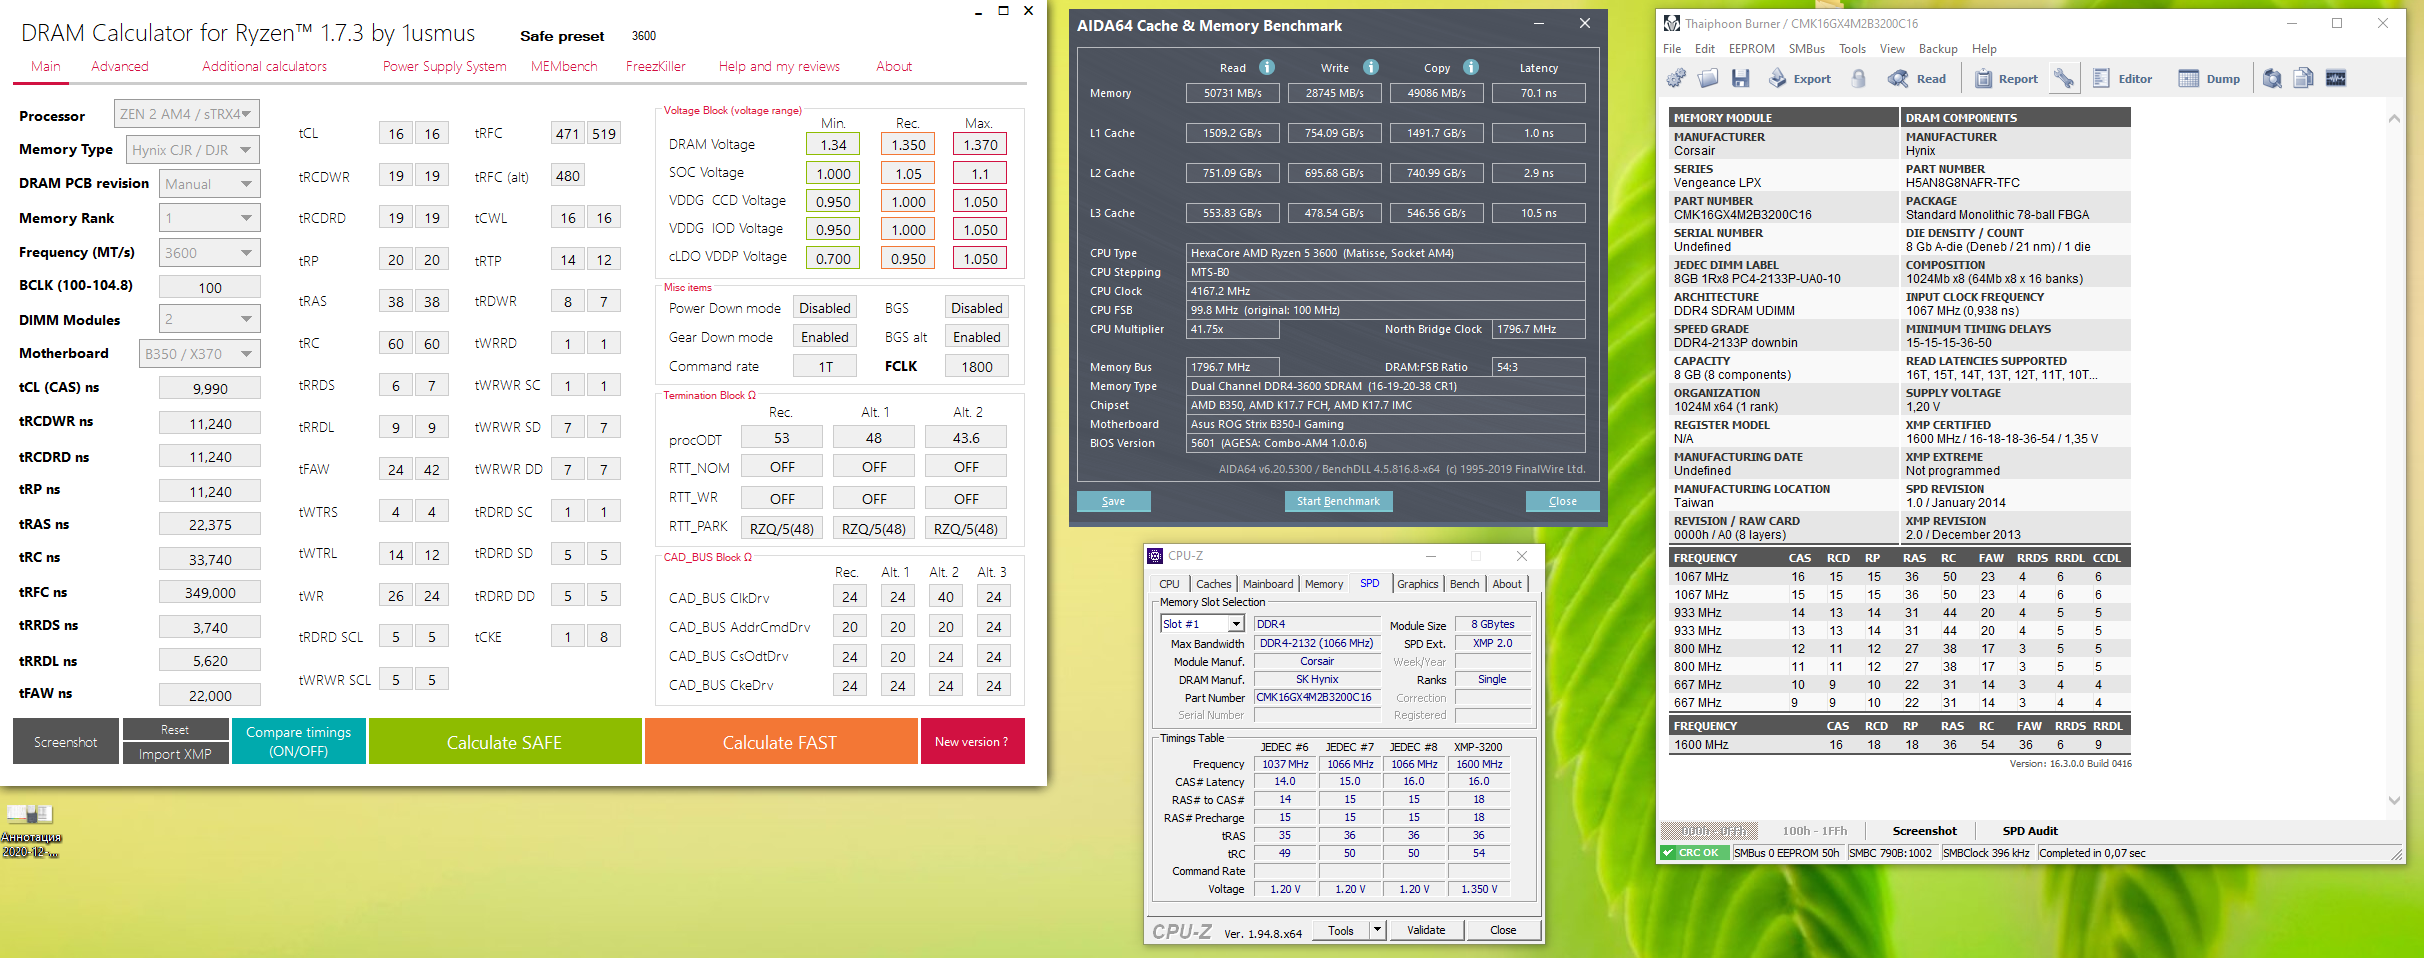Save dump with floppy disk icon
The image size is (2424, 958).
coord(1741,78)
